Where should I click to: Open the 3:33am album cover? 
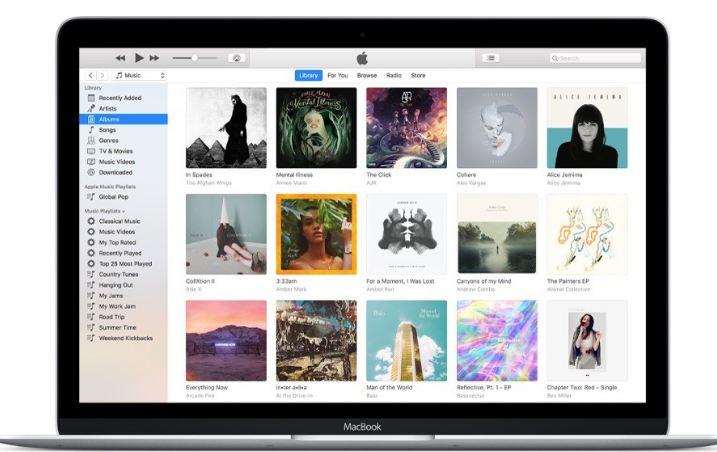[x=316, y=234]
